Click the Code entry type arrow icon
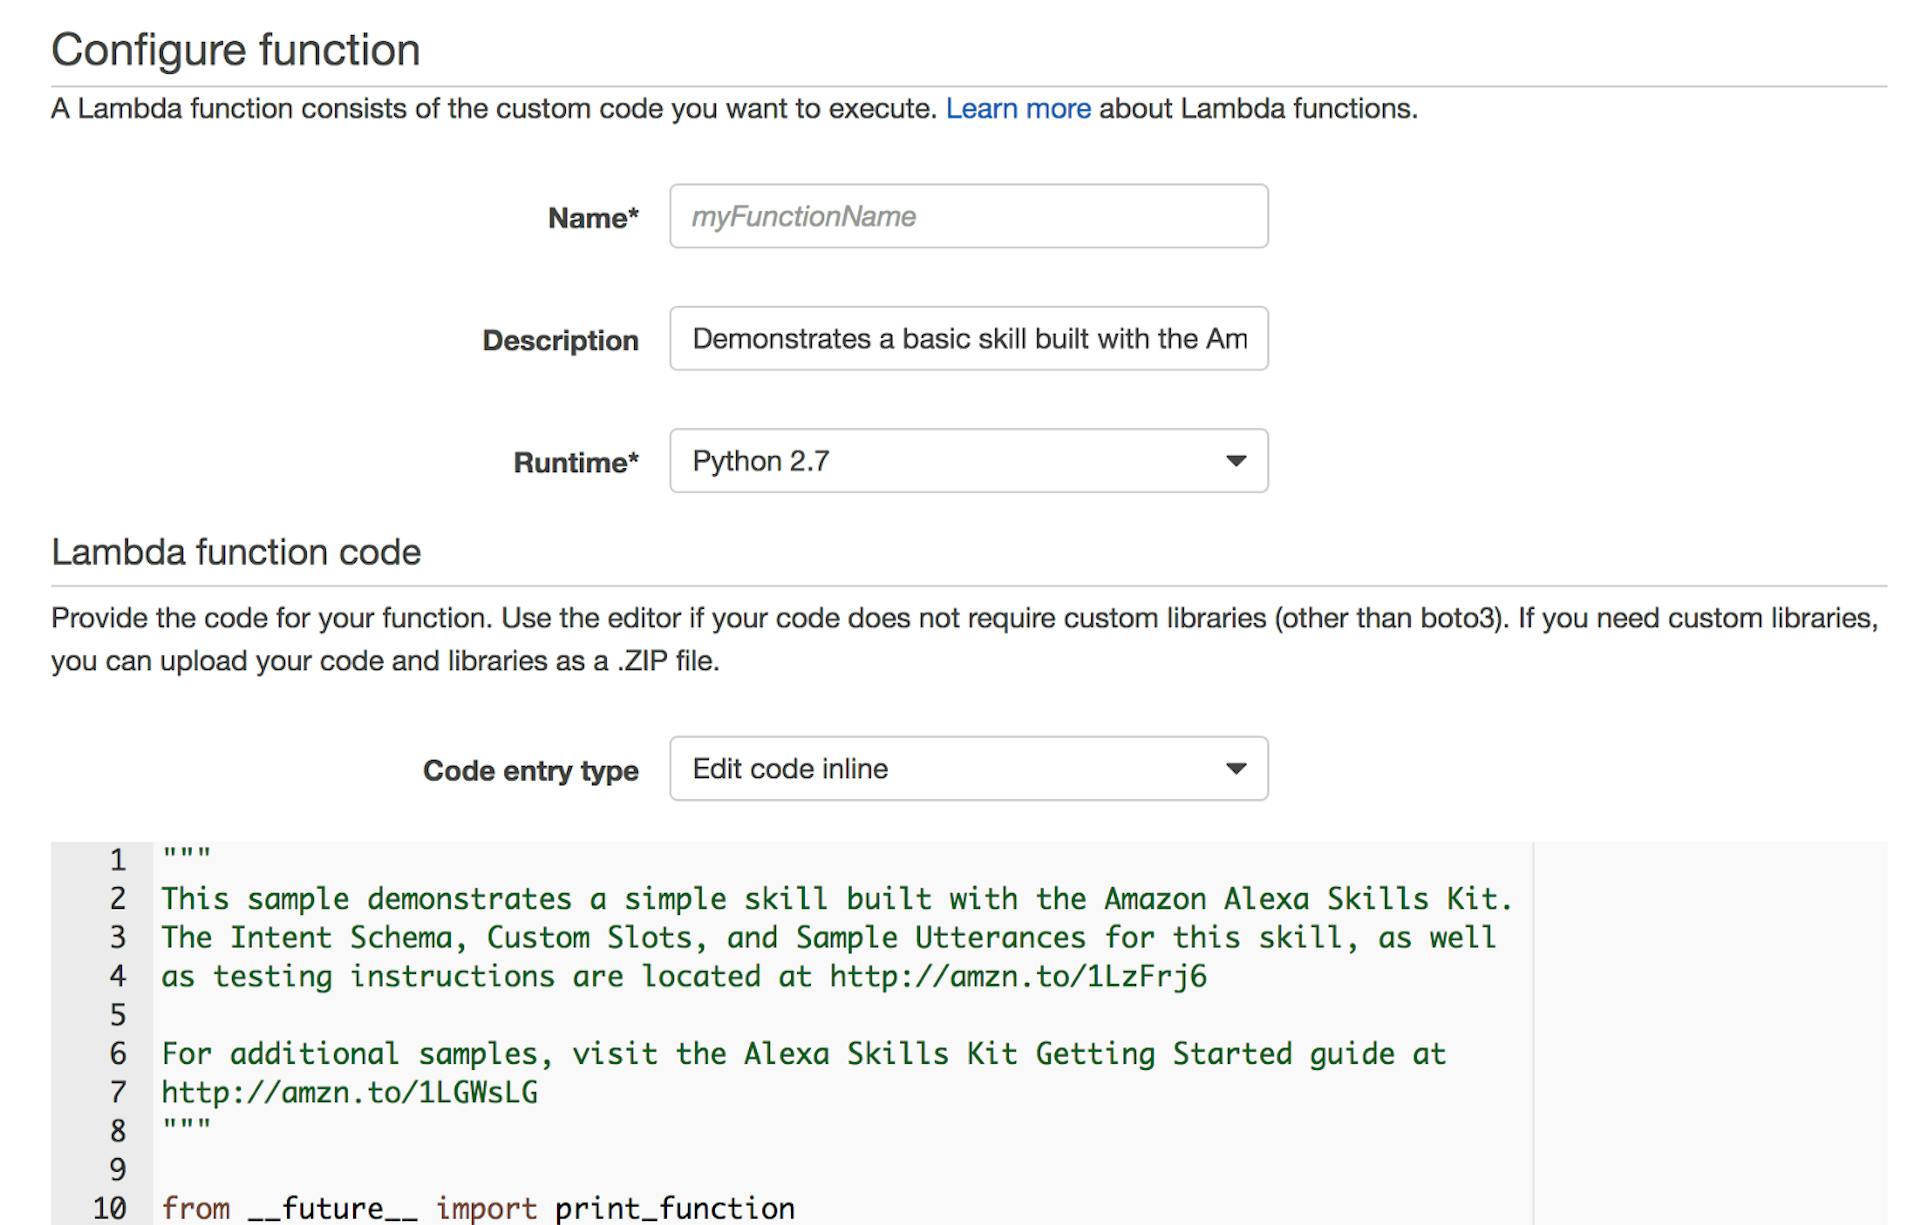The image size is (1920, 1225). (1236, 769)
